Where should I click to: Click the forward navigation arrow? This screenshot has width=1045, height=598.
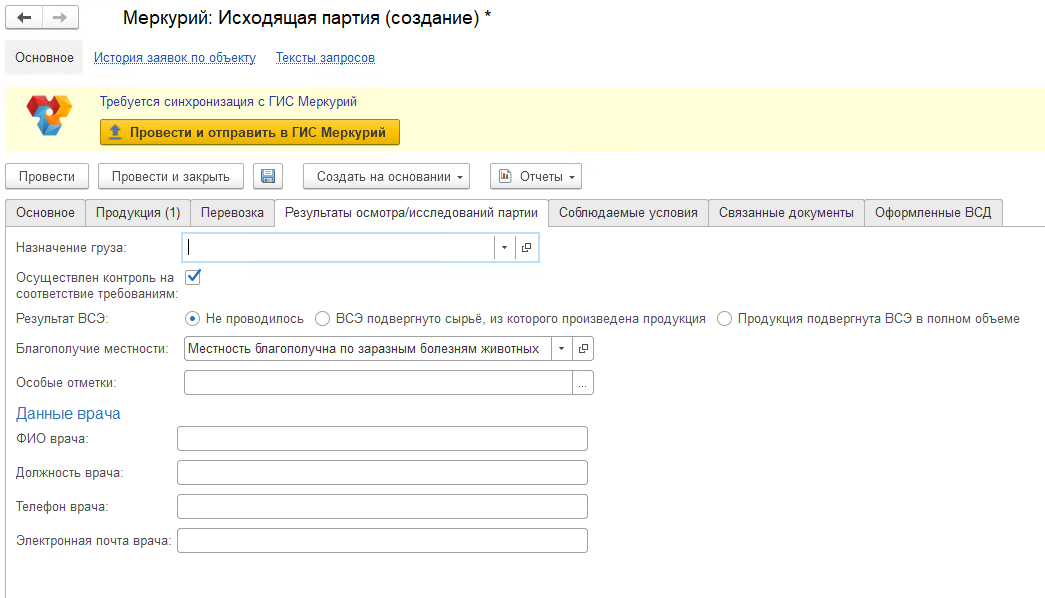[x=60, y=18]
